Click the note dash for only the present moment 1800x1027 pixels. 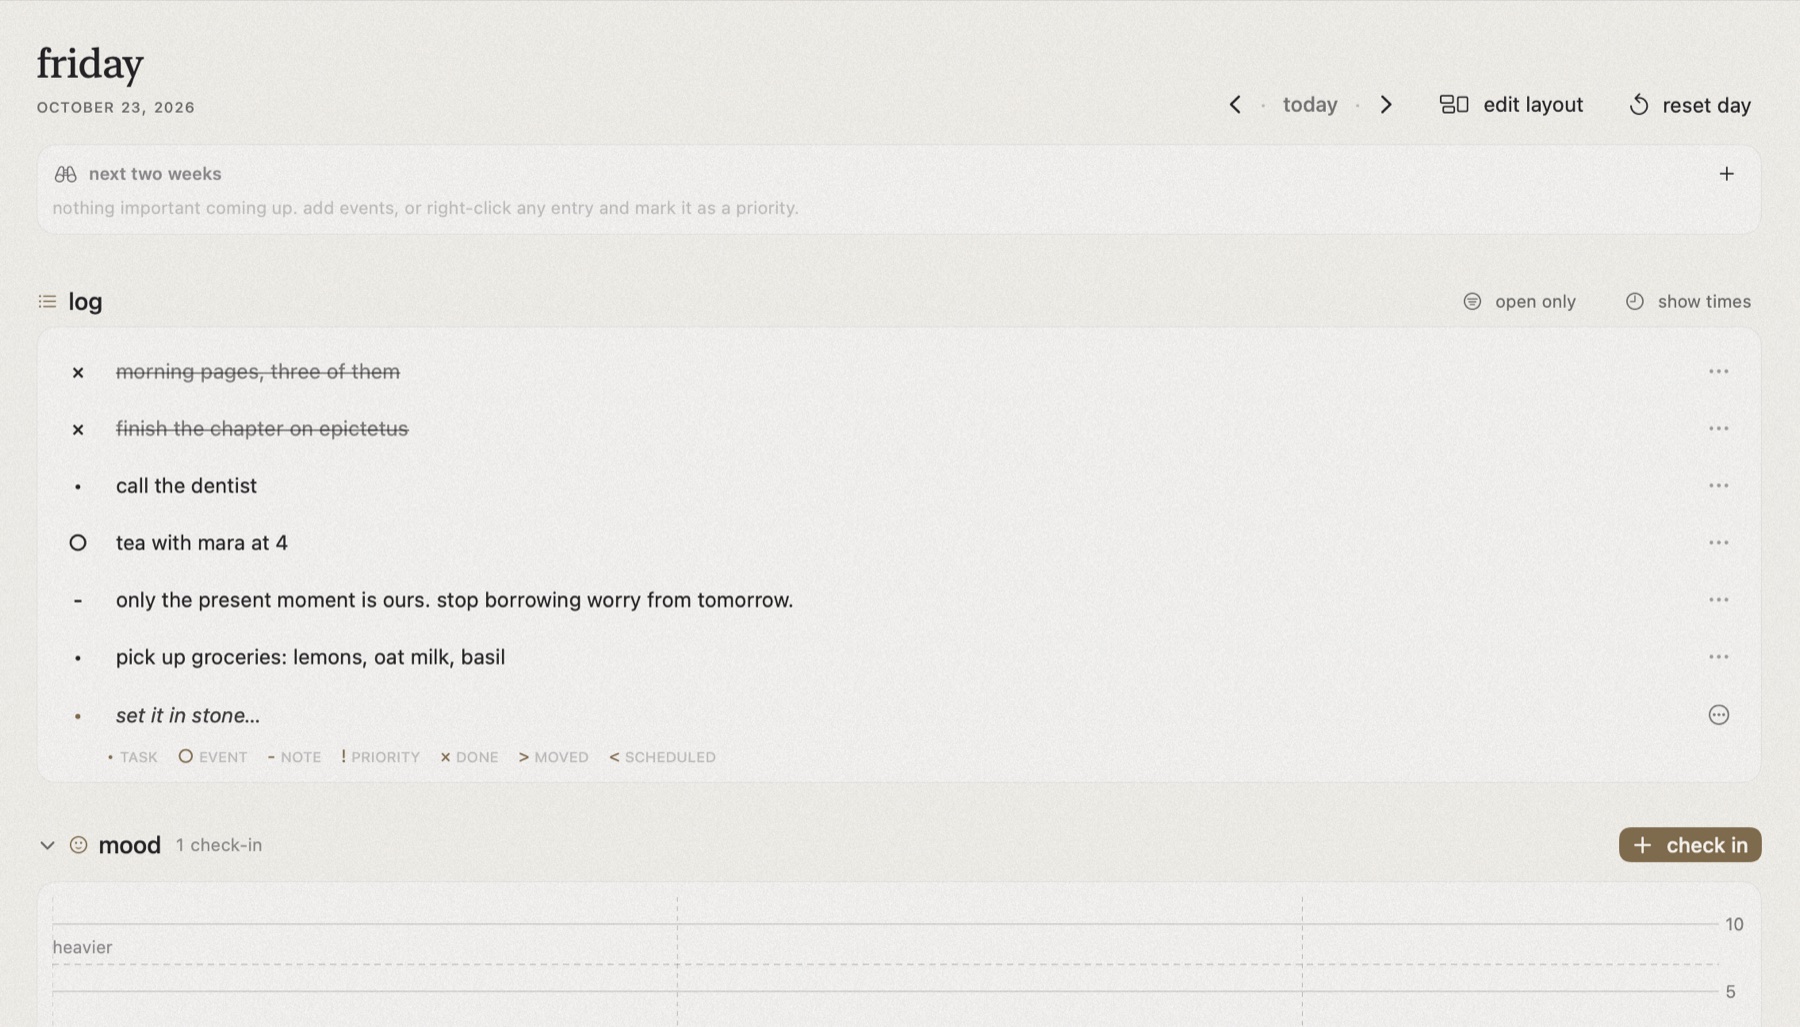coord(78,601)
